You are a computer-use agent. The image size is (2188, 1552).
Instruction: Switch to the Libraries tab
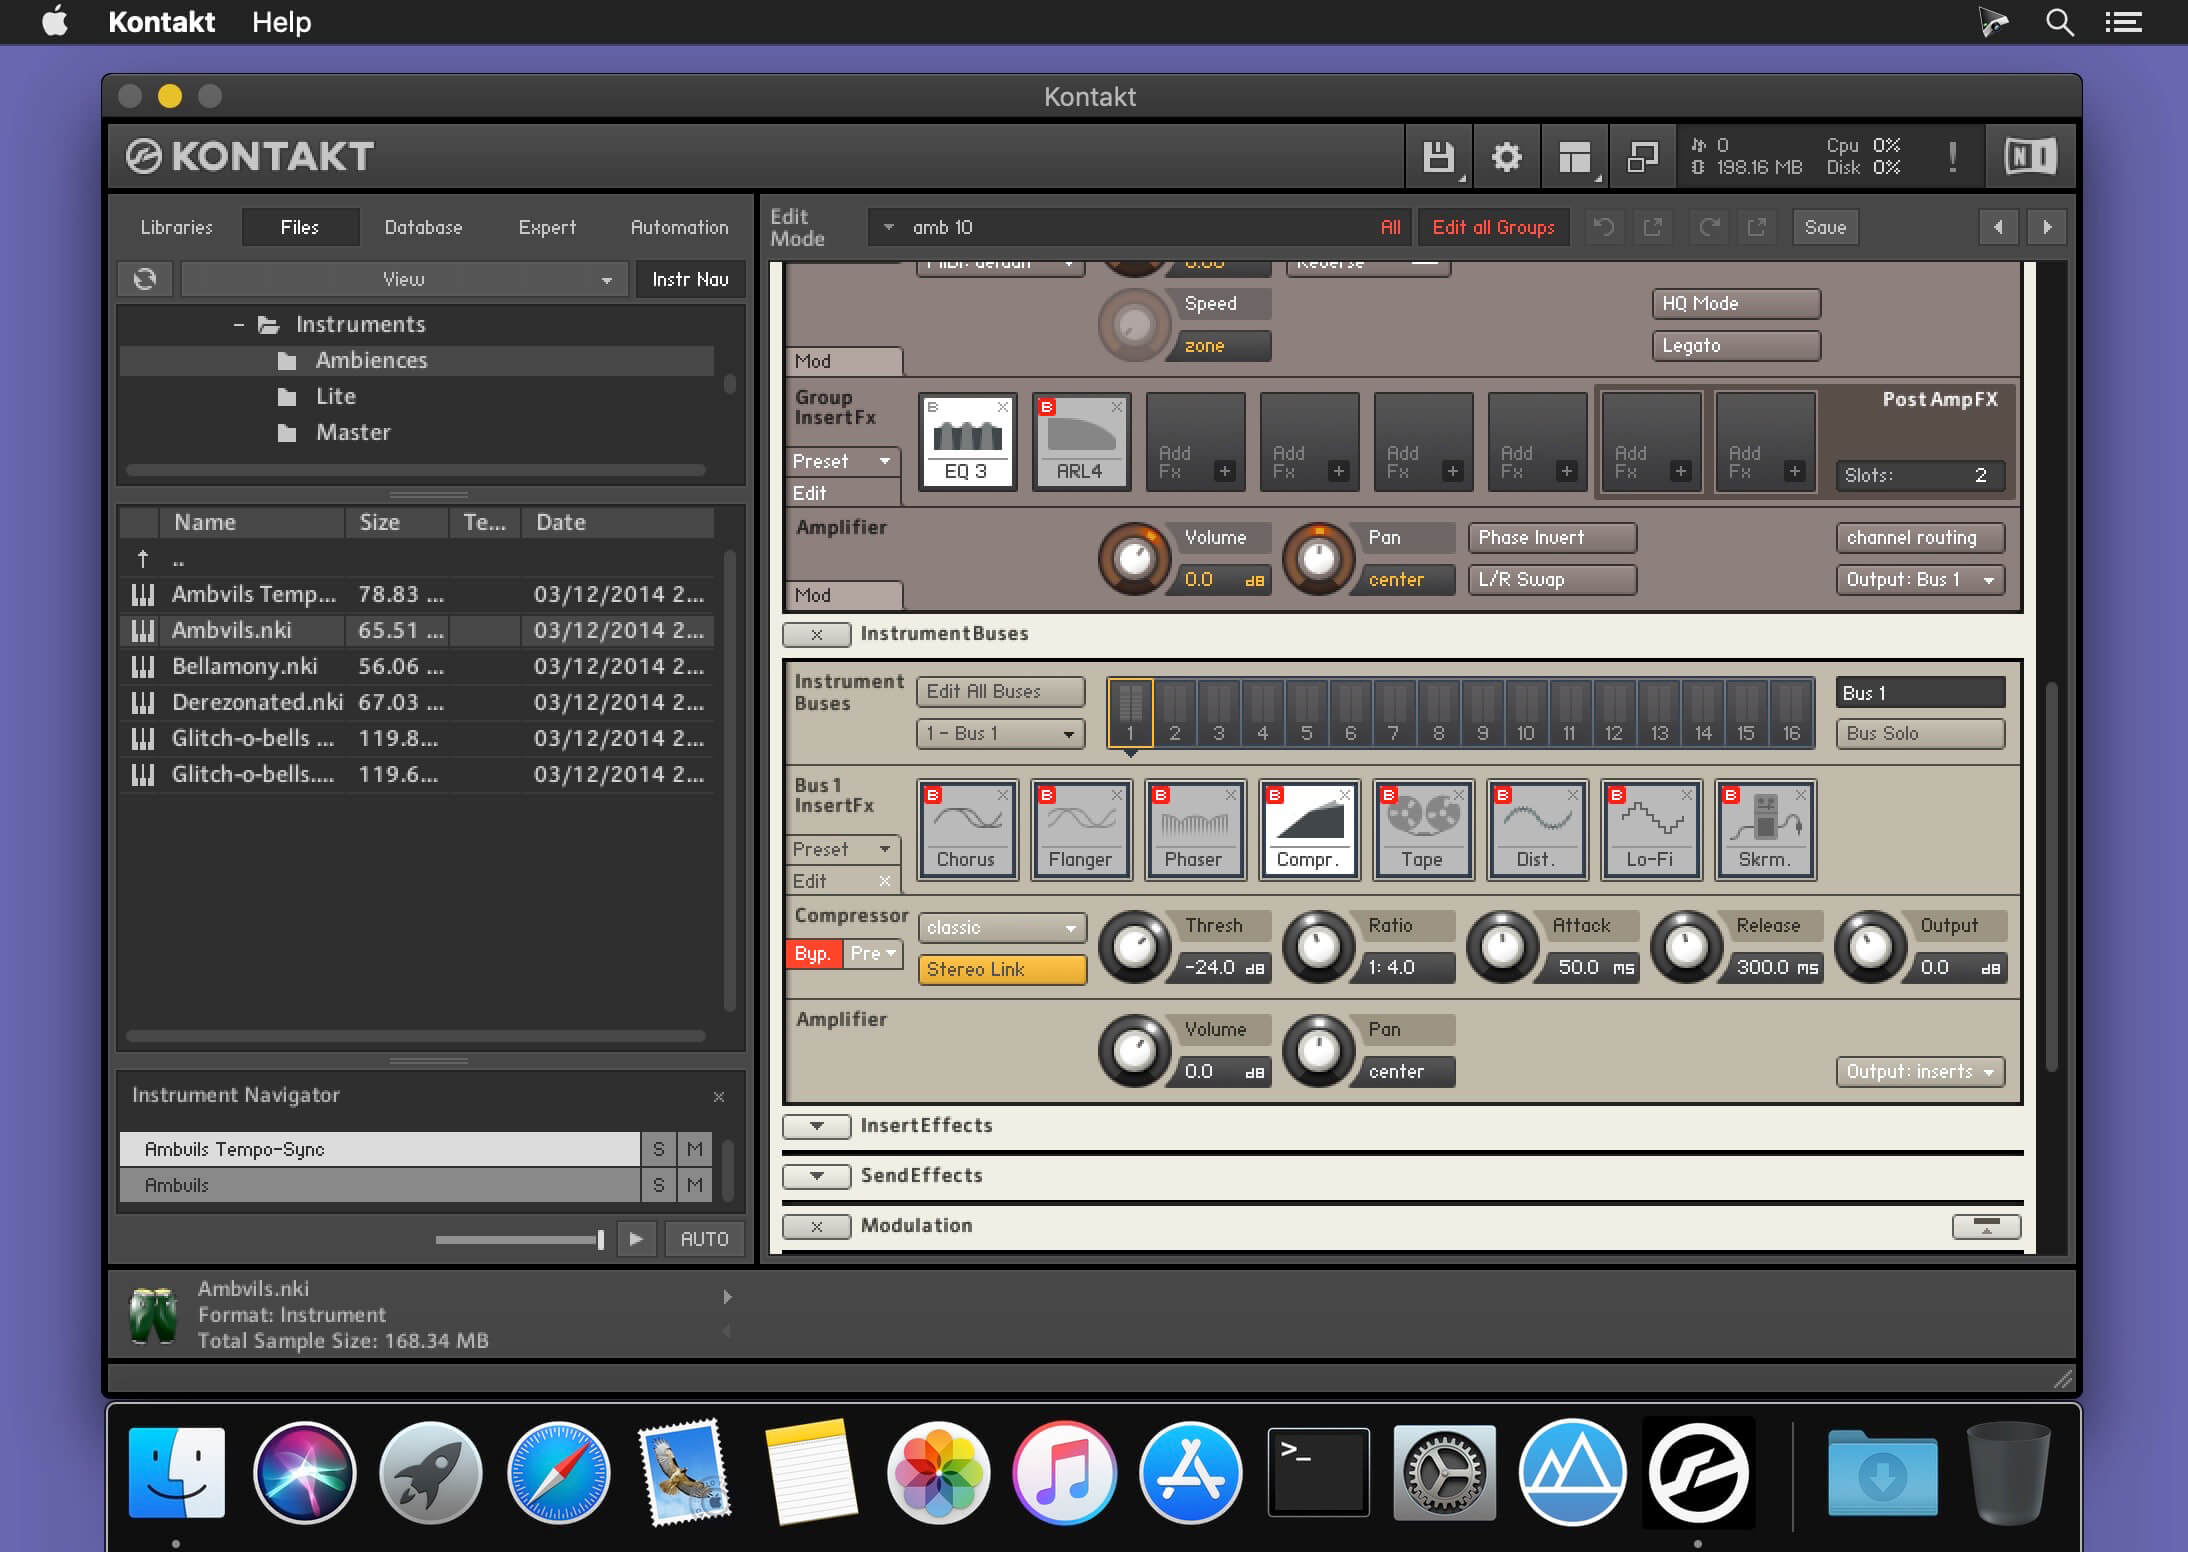tap(177, 227)
